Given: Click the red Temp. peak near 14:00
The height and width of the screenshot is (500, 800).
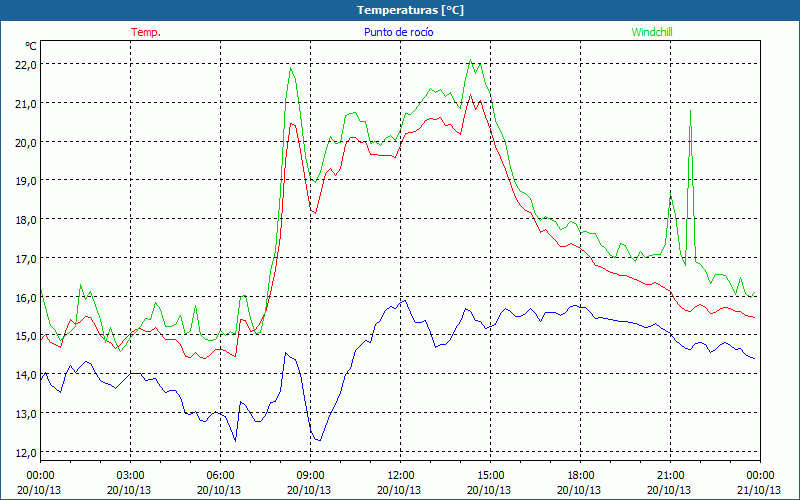Looking at the screenshot, I should pyautogui.click(x=470, y=95).
